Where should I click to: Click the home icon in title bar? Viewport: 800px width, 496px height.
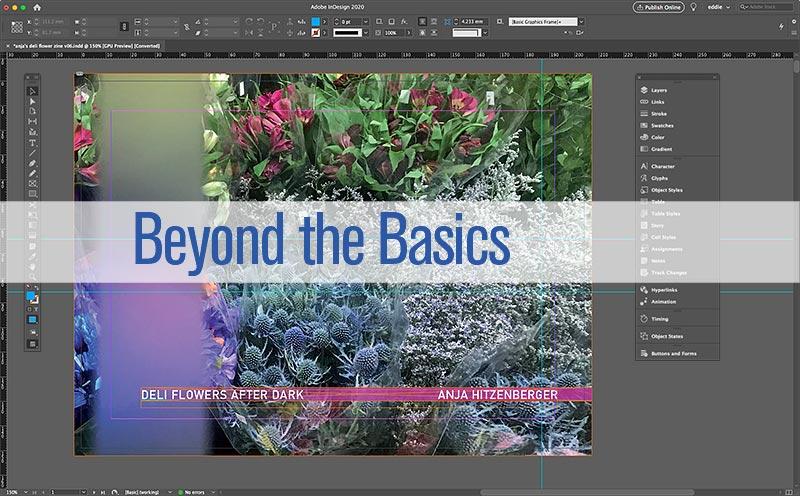(x=38, y=7)
